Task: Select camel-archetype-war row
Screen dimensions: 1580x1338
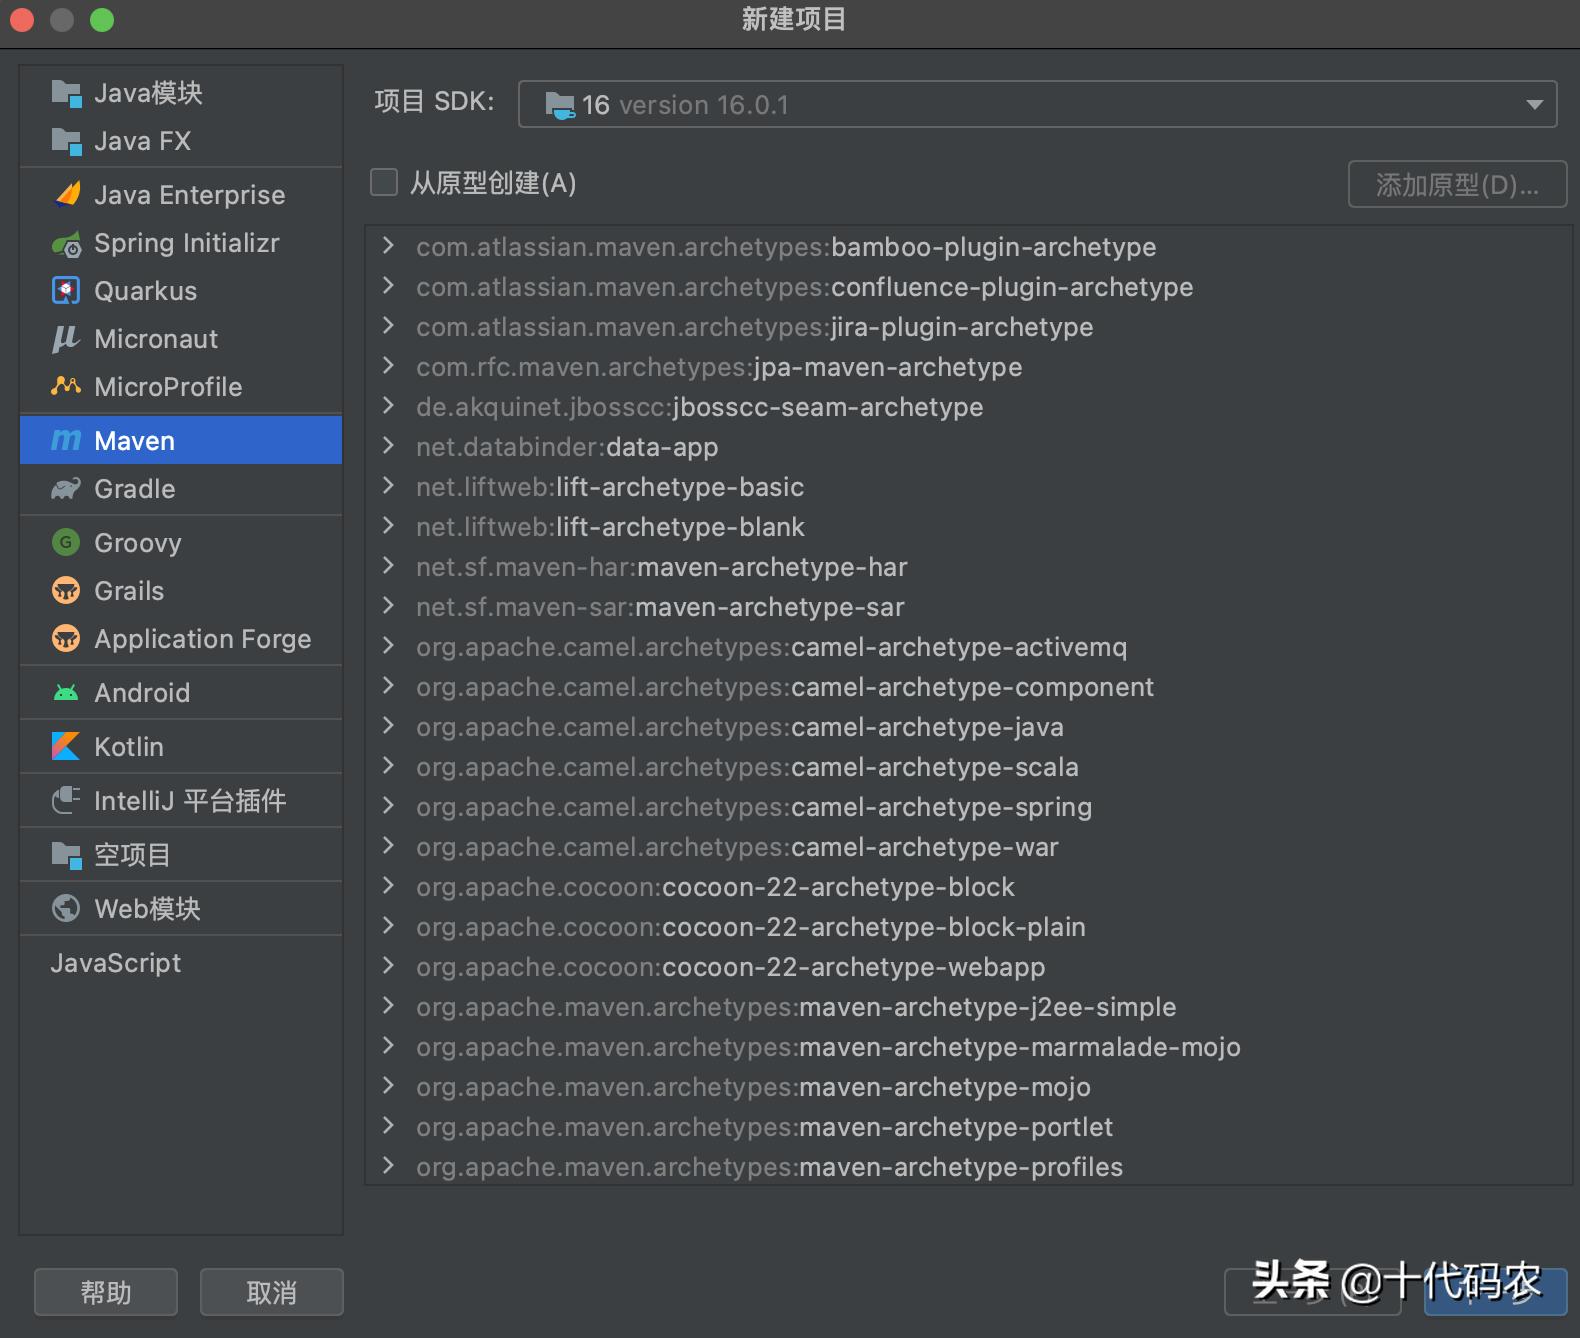Action: pyautogui.click(x=968, y=847)
